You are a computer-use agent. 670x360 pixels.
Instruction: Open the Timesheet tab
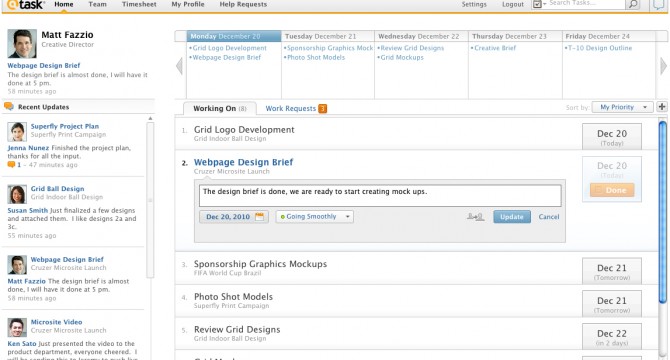tap(139, 4)
